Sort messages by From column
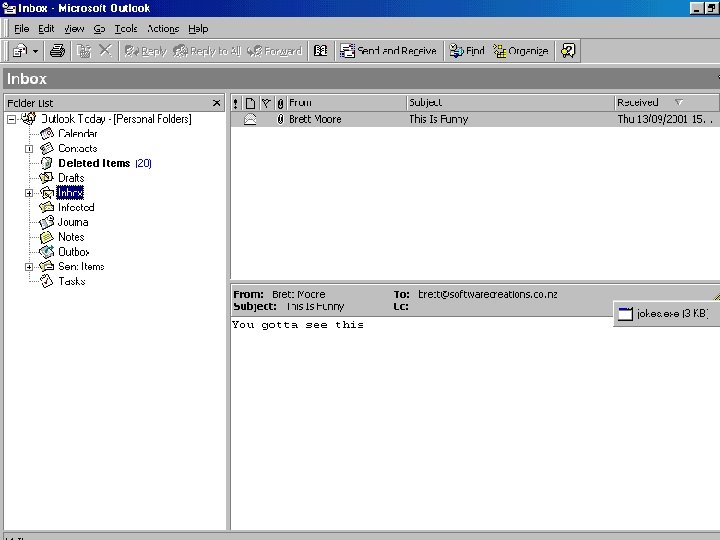This screenshot has height=540, width=720. [347, 103]
